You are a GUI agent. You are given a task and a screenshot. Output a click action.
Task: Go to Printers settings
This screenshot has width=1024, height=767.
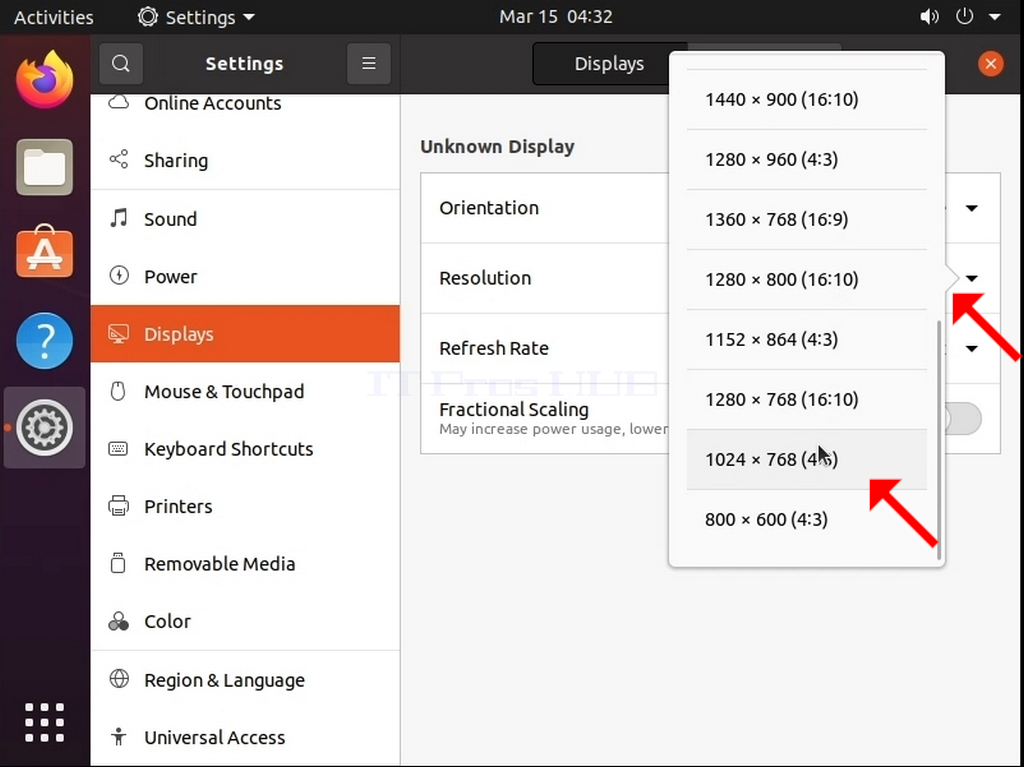(x=246, y=506)
